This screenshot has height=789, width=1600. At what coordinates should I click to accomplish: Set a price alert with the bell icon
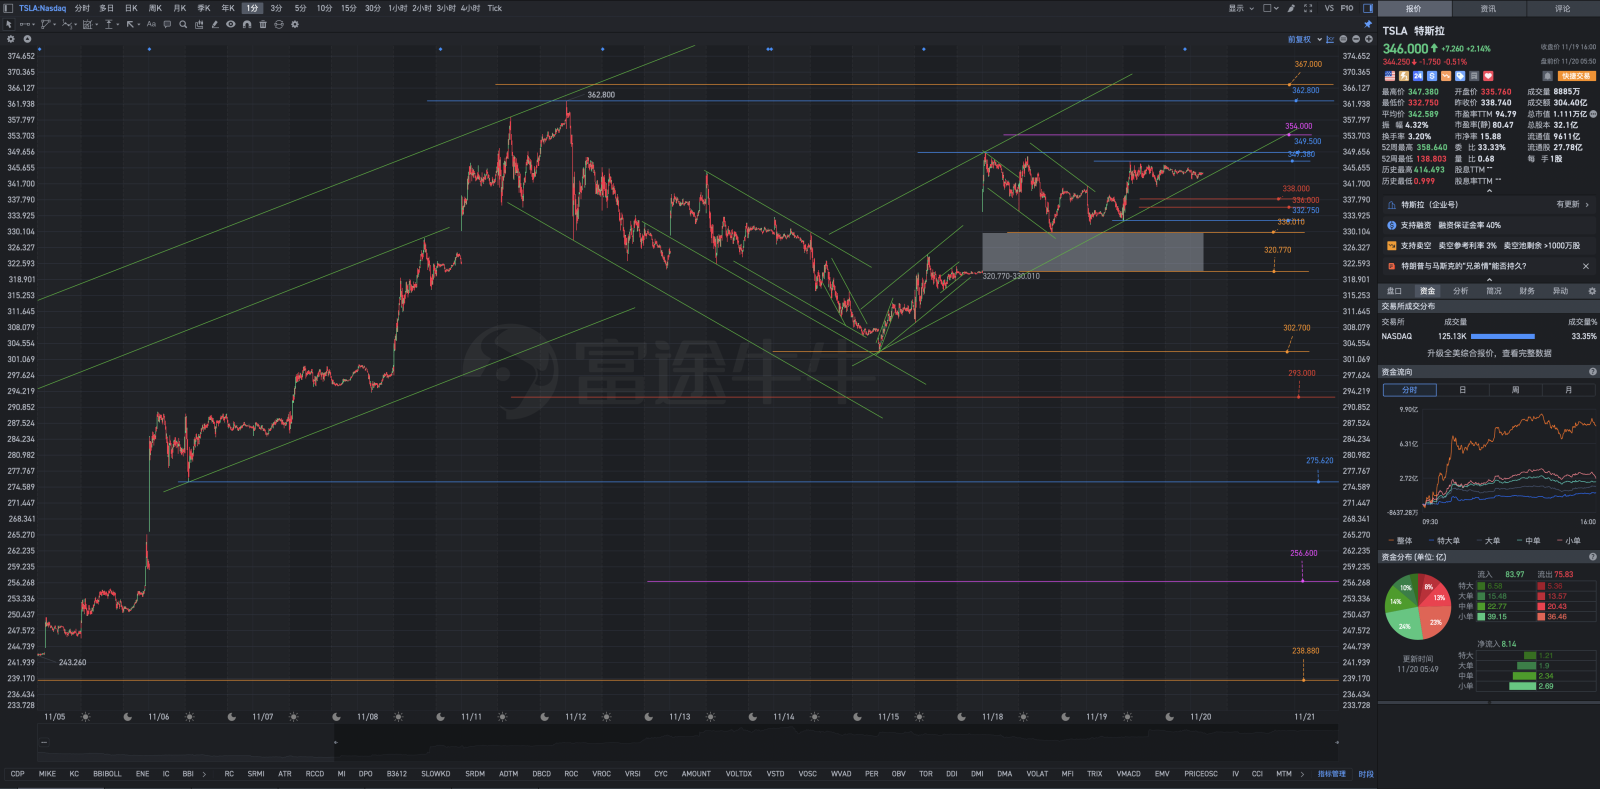coord(1548,76)
